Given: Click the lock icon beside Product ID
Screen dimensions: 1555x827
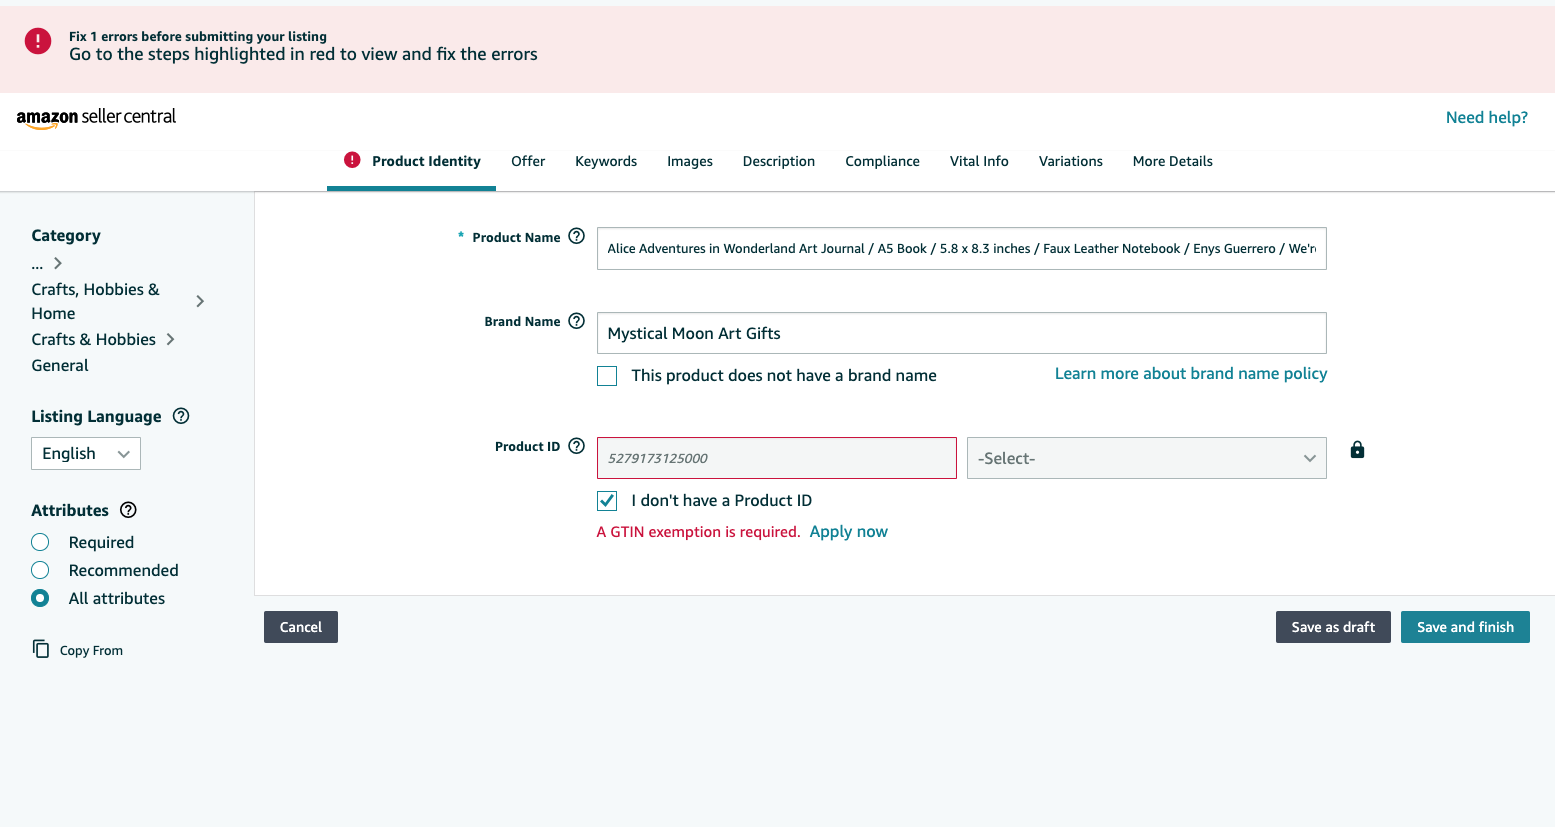Looking at the screenshot, I should 1357,450.
